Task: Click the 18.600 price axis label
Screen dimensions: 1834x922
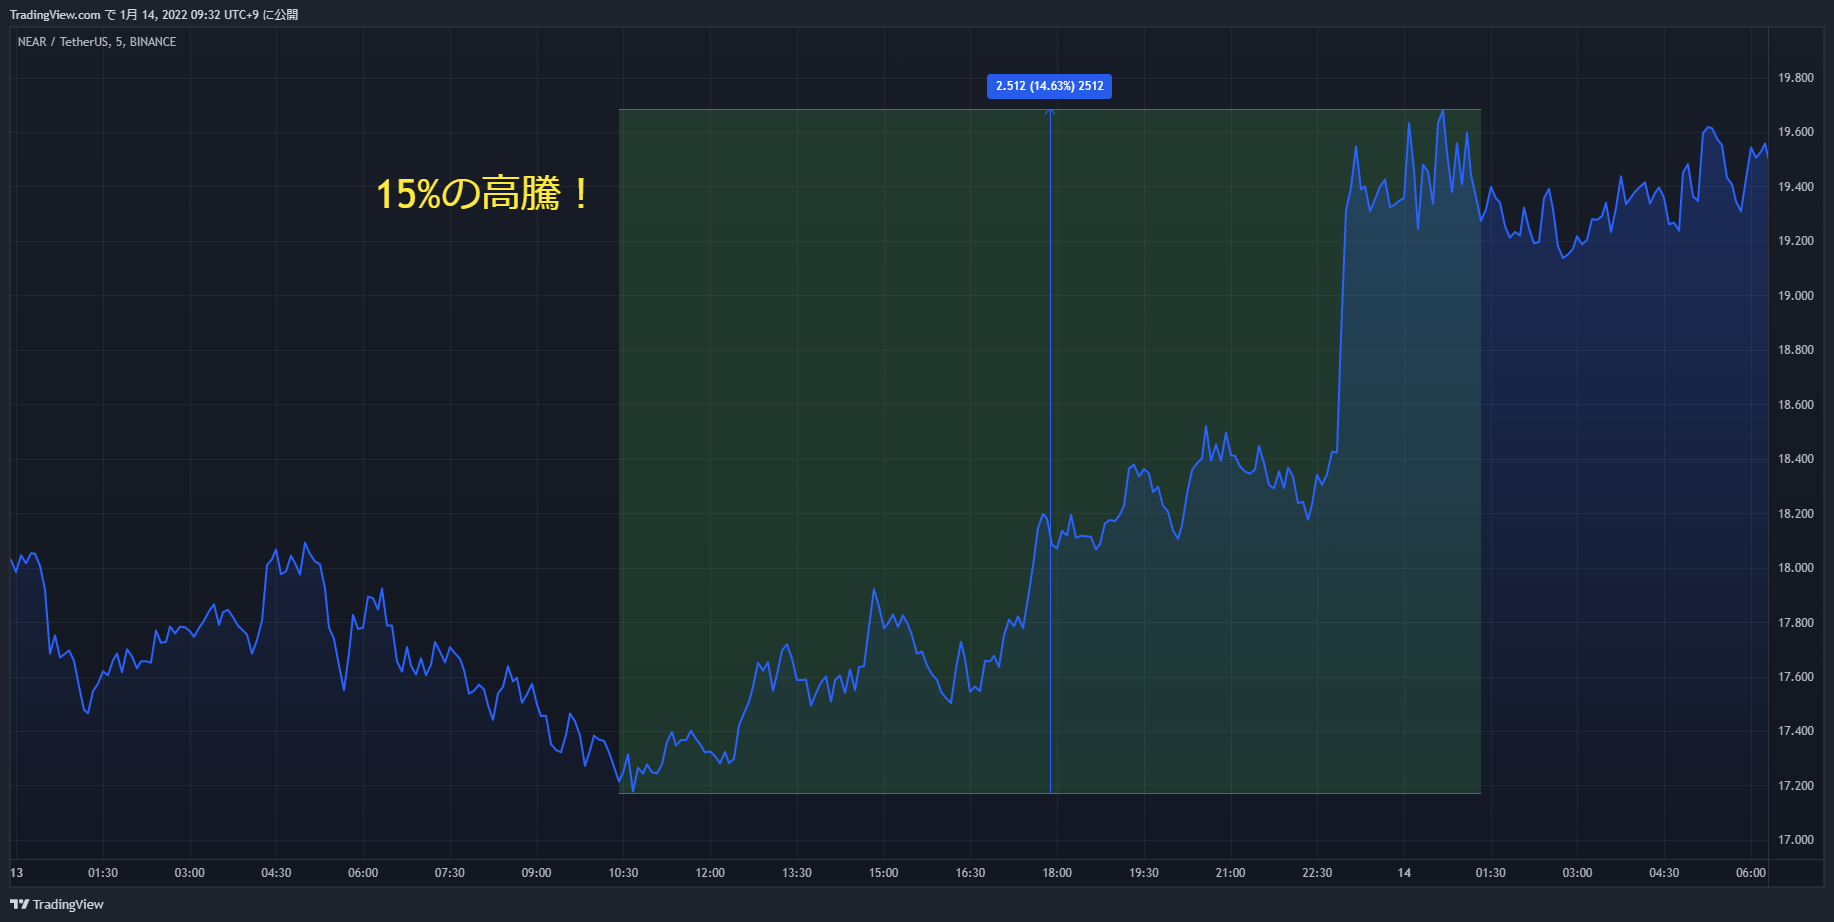Action: coord(1795,405)
